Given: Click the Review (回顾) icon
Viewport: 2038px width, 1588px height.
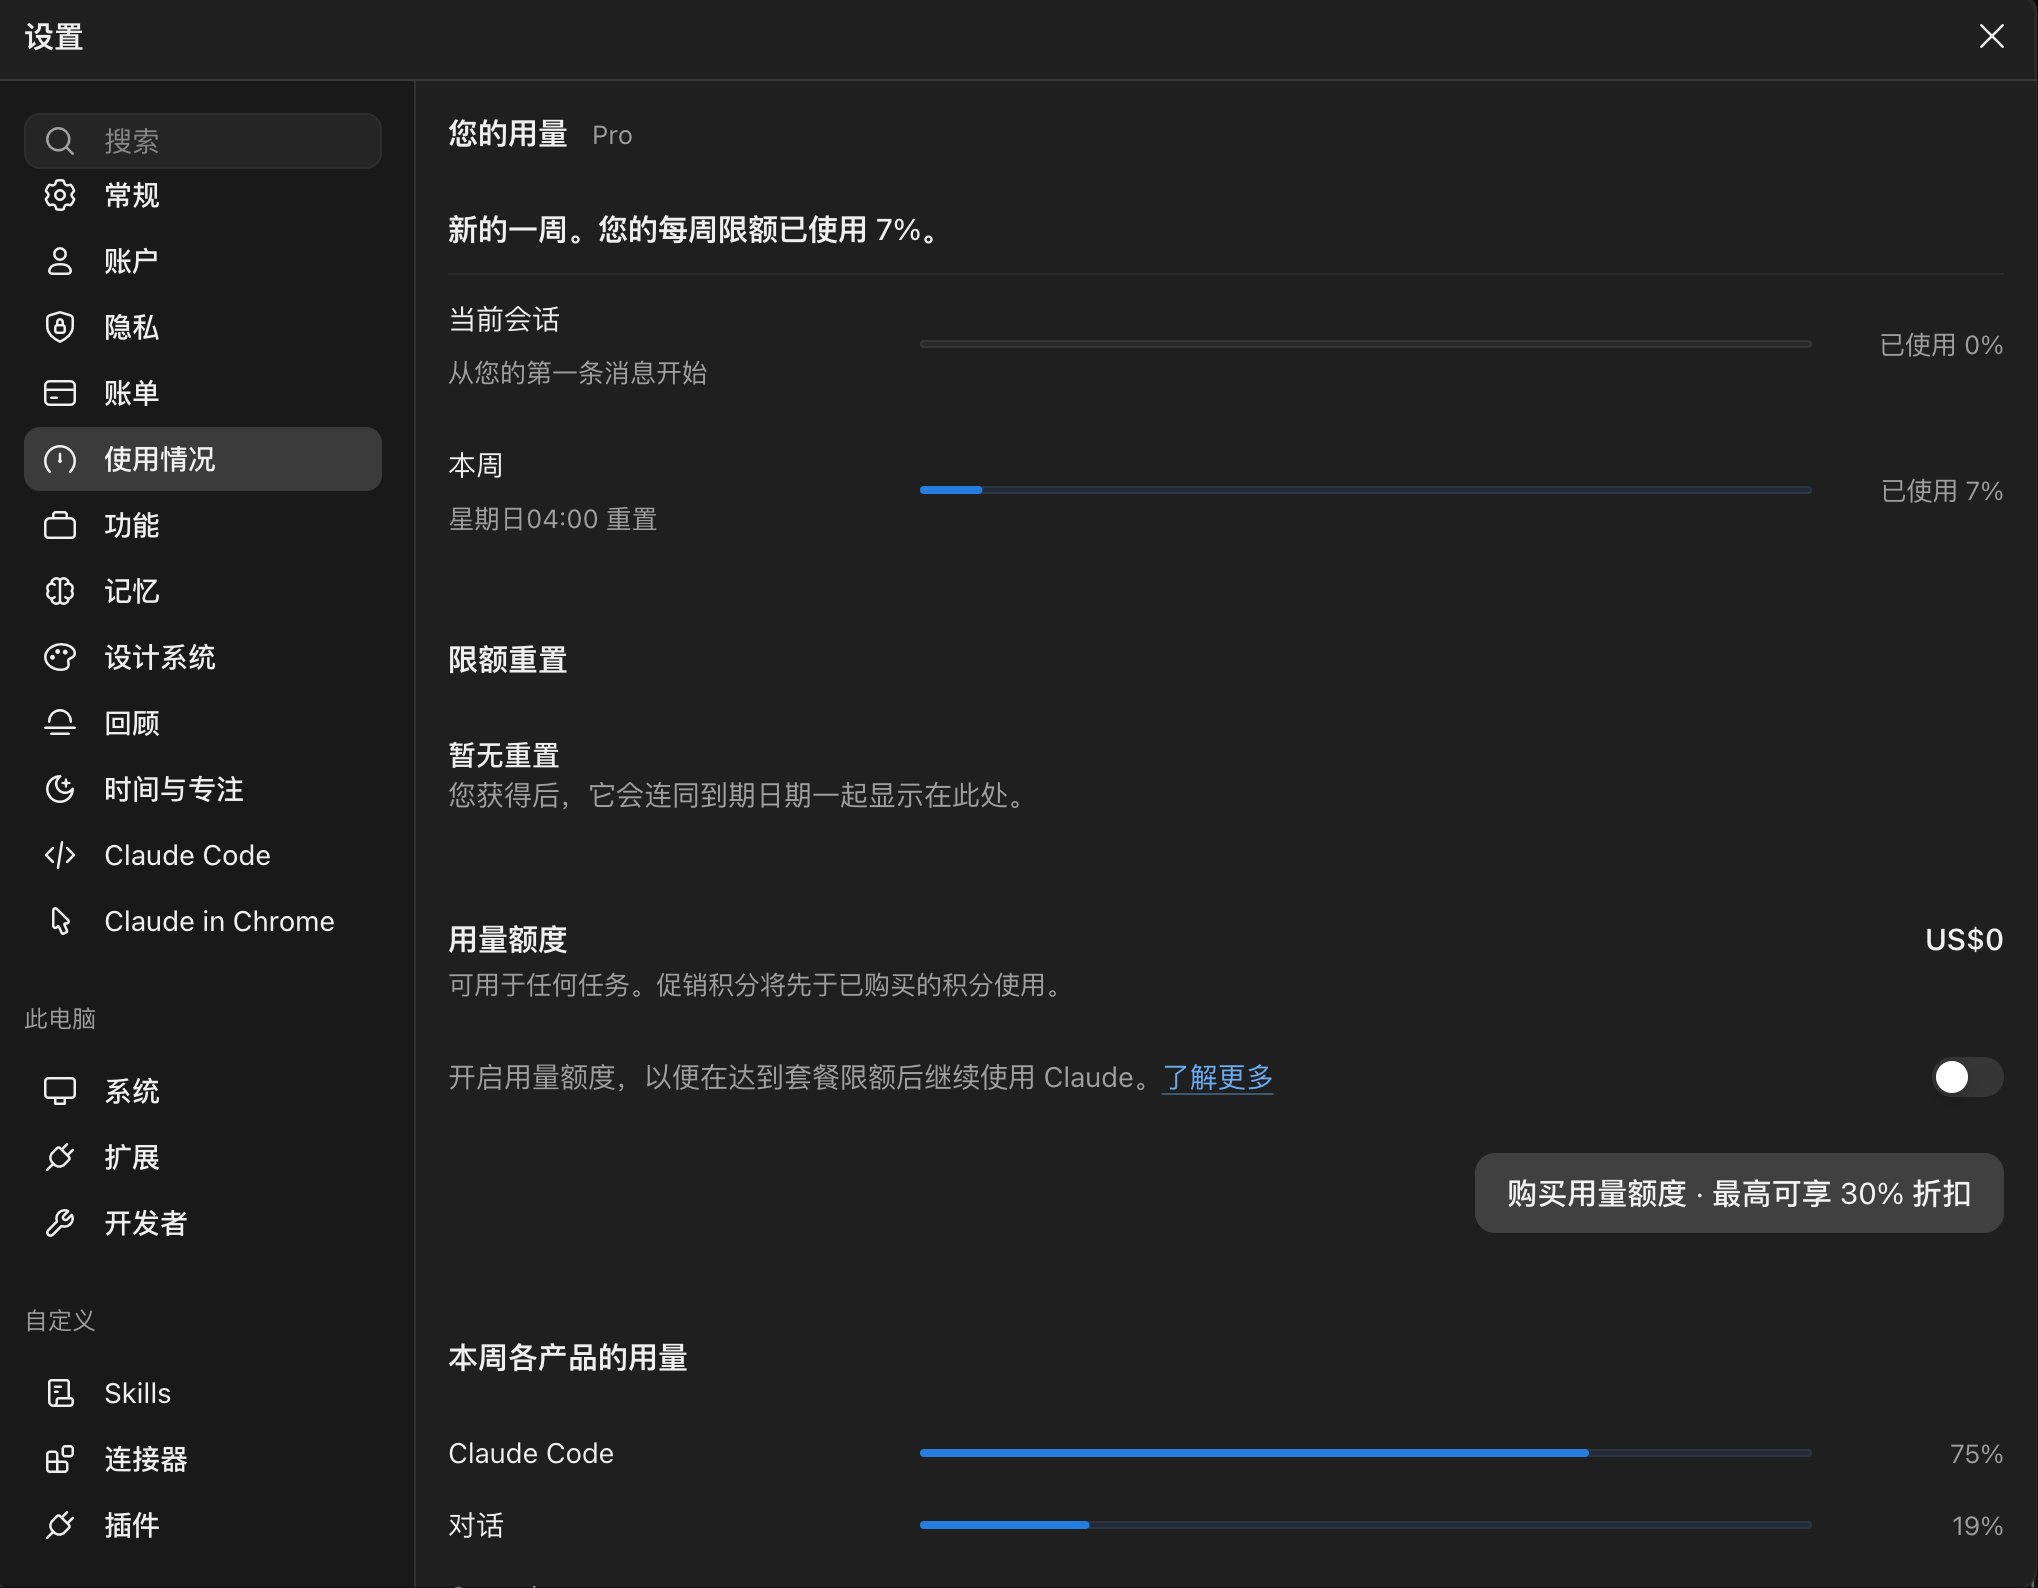Looking at the screenshot, I should click(60, 723).
